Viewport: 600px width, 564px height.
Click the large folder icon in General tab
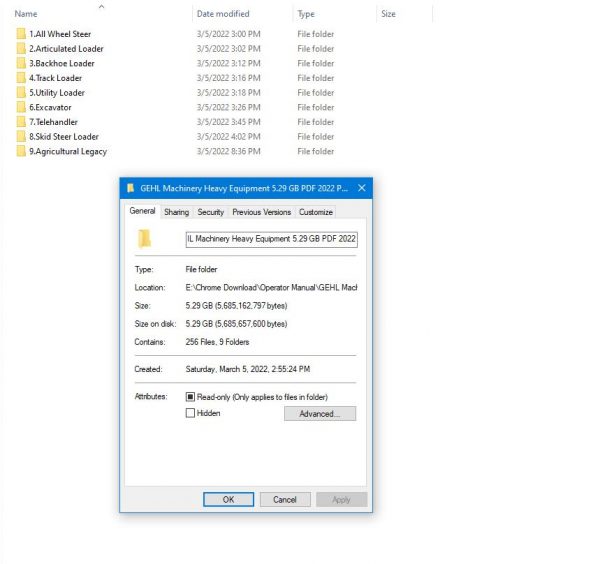point(144,239)
